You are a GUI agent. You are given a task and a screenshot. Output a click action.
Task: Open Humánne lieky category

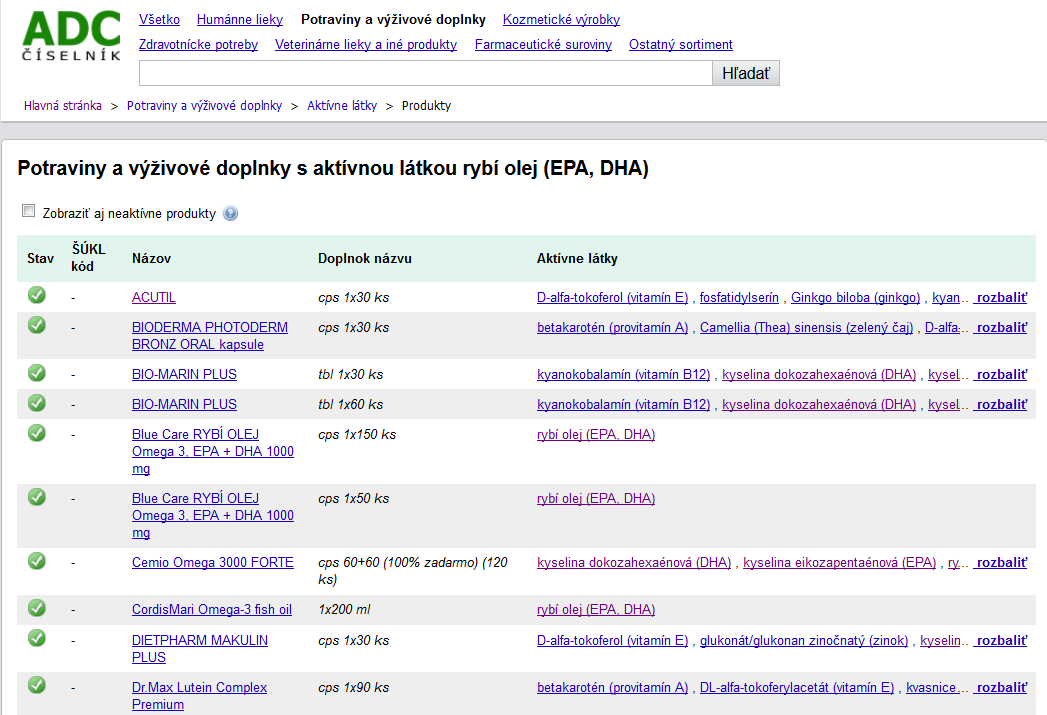tap(240, 19)
